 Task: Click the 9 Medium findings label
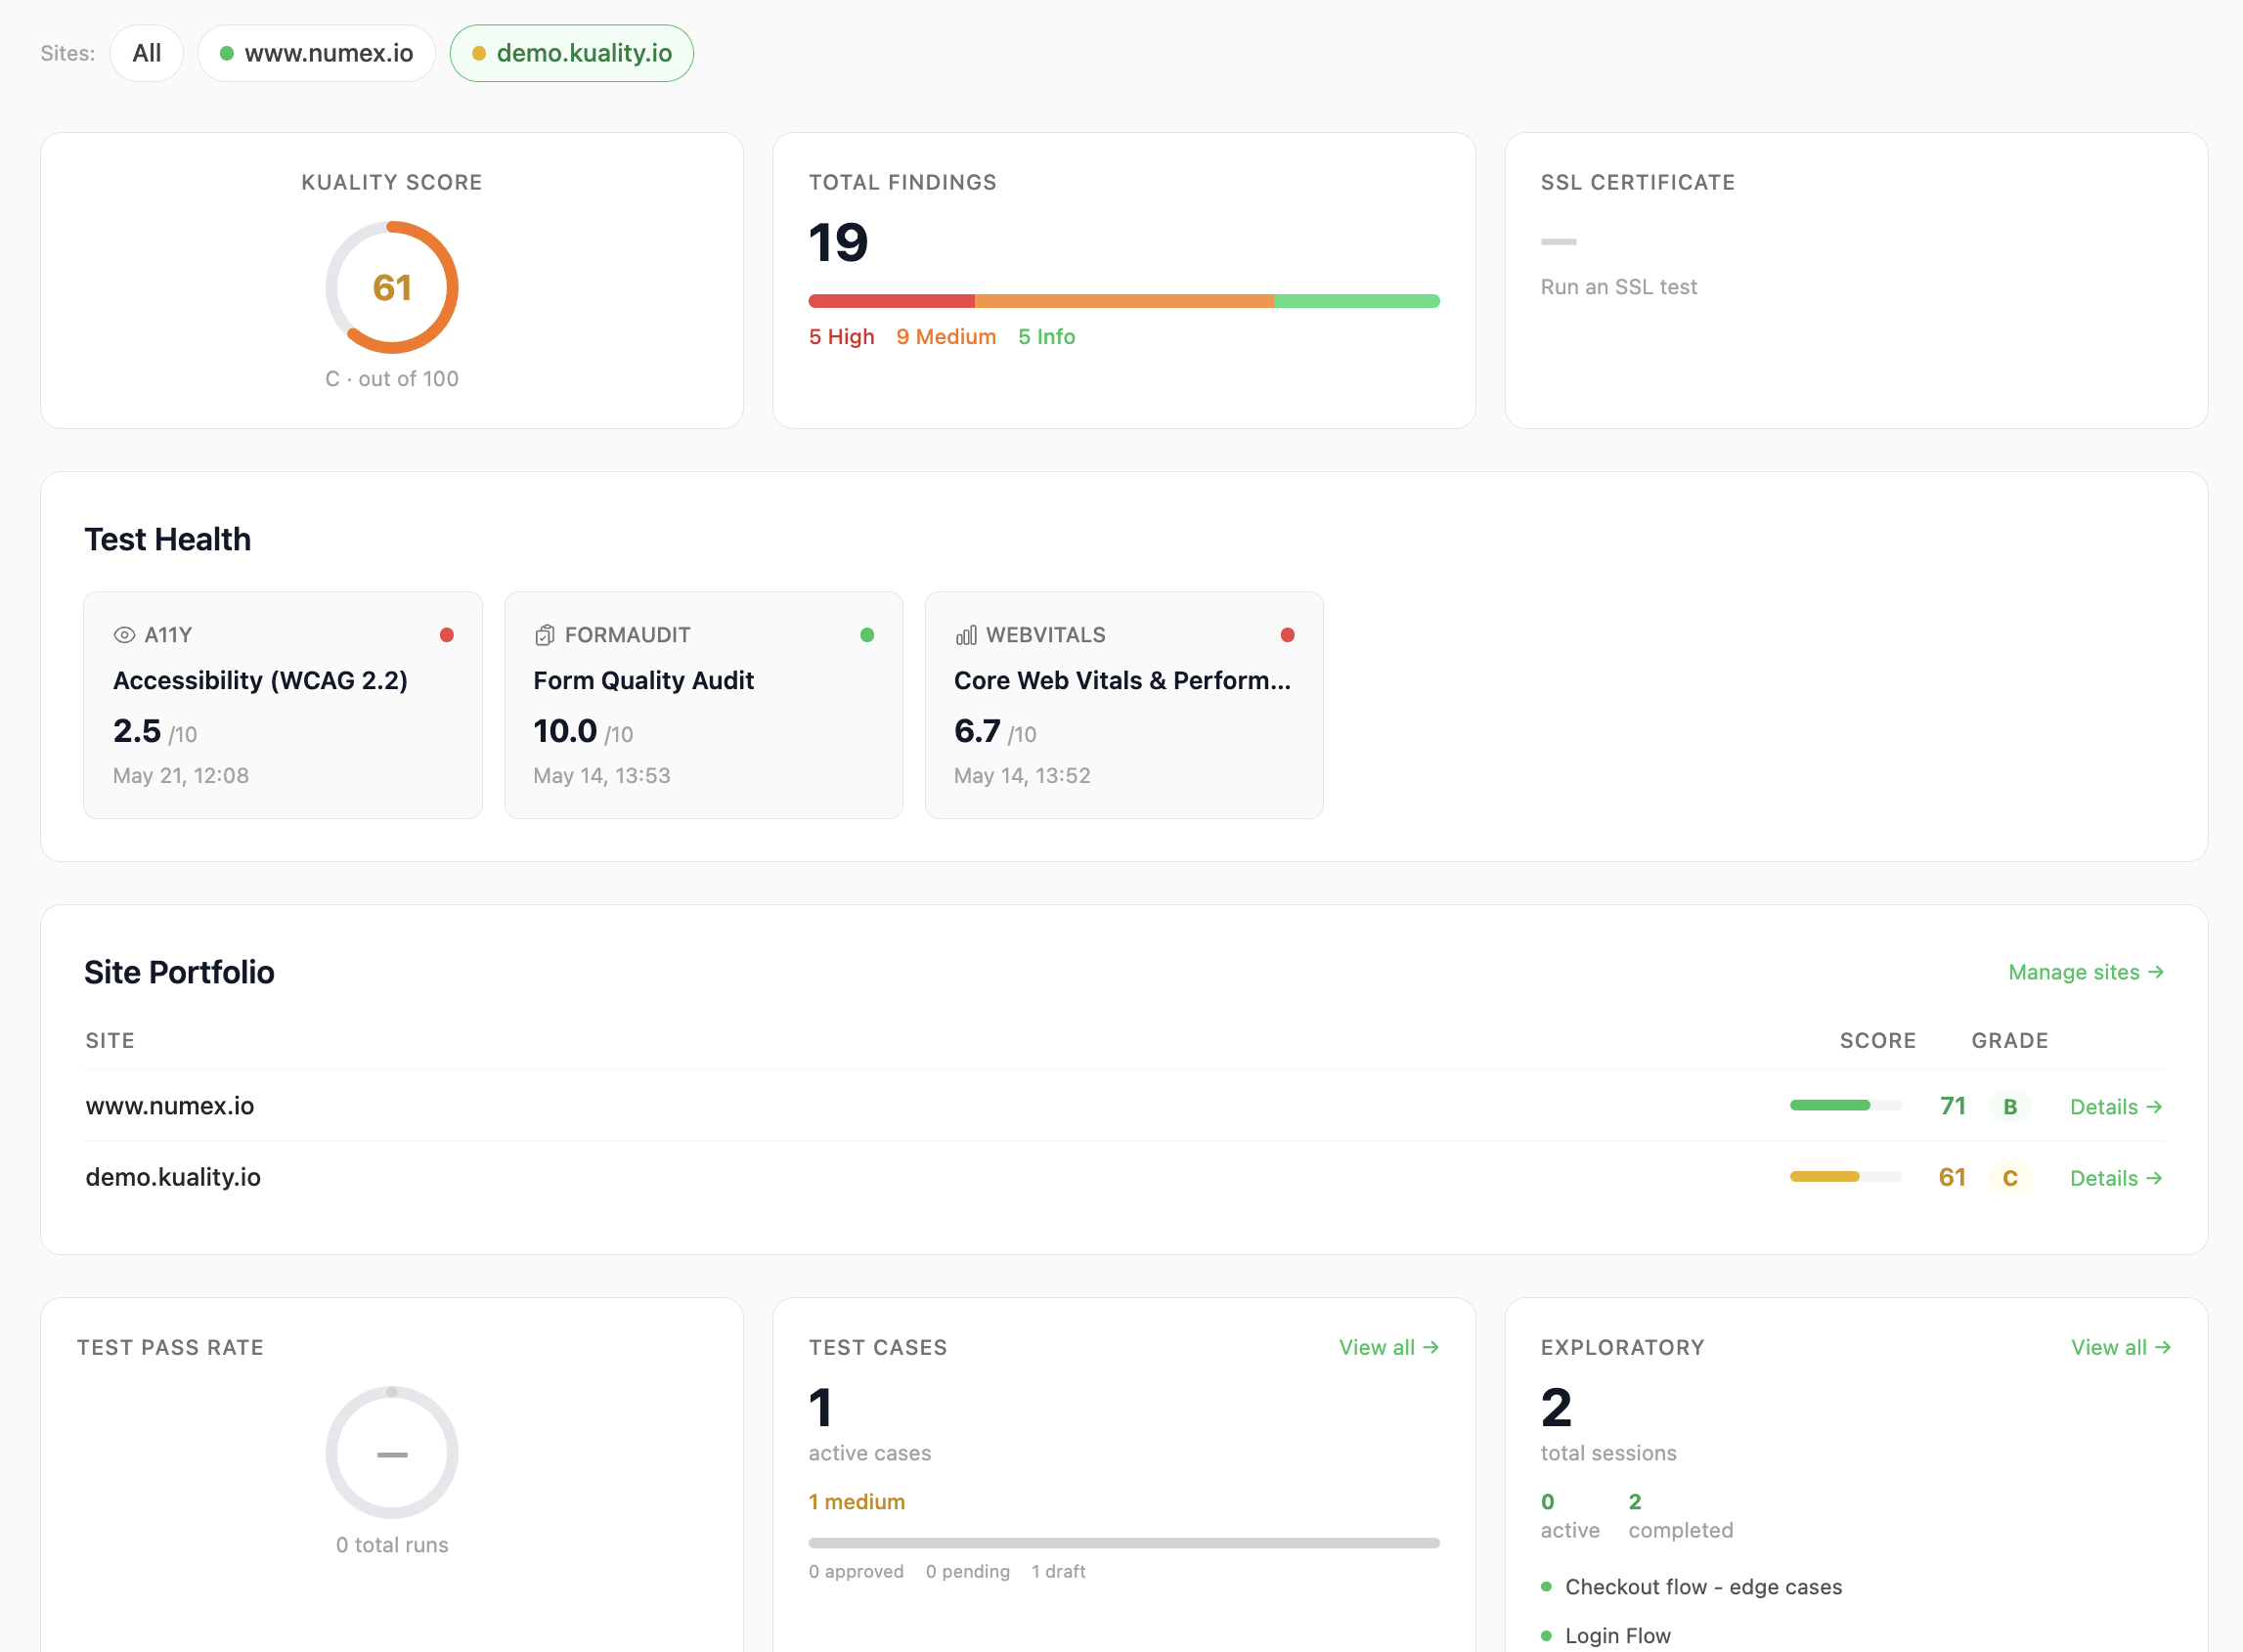coord(946,337)
